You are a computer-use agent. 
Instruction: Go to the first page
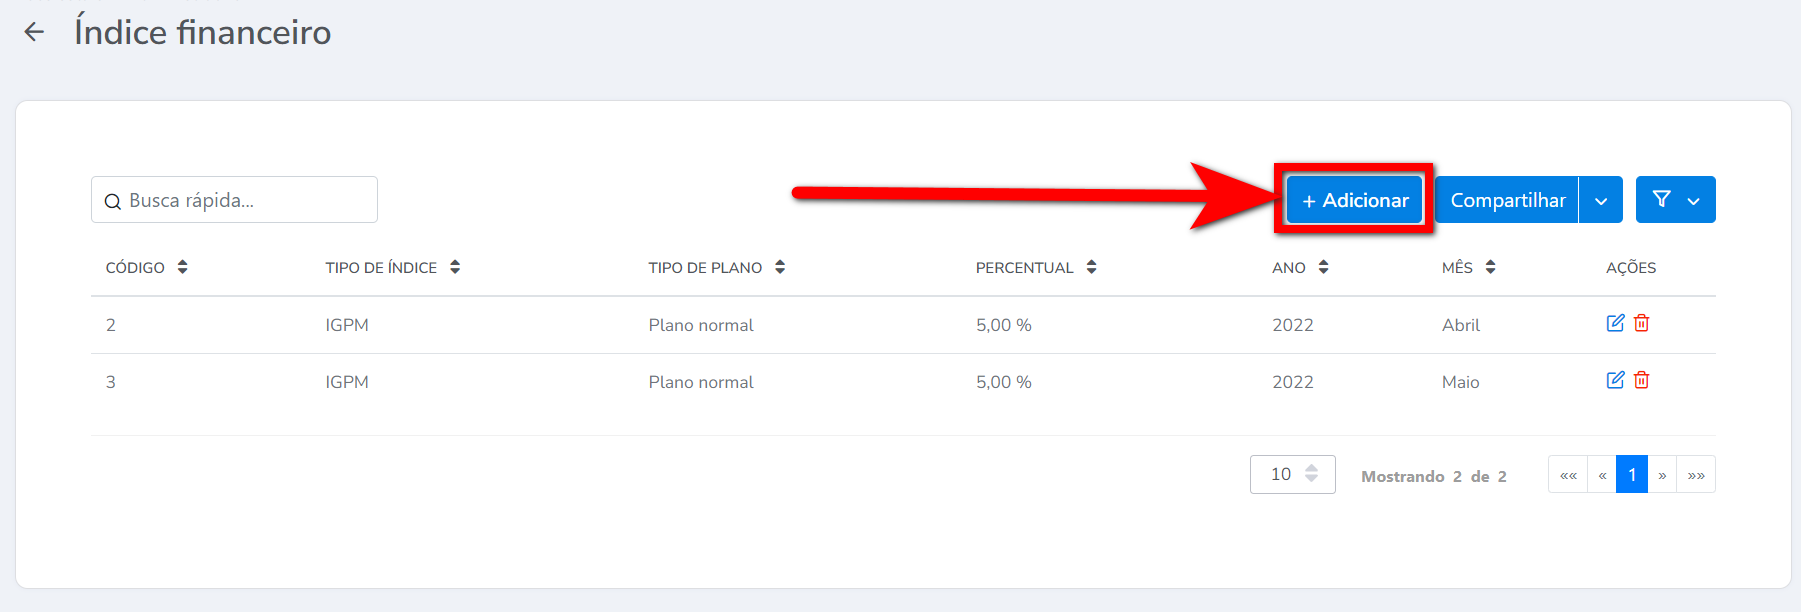click(1568, 474)
